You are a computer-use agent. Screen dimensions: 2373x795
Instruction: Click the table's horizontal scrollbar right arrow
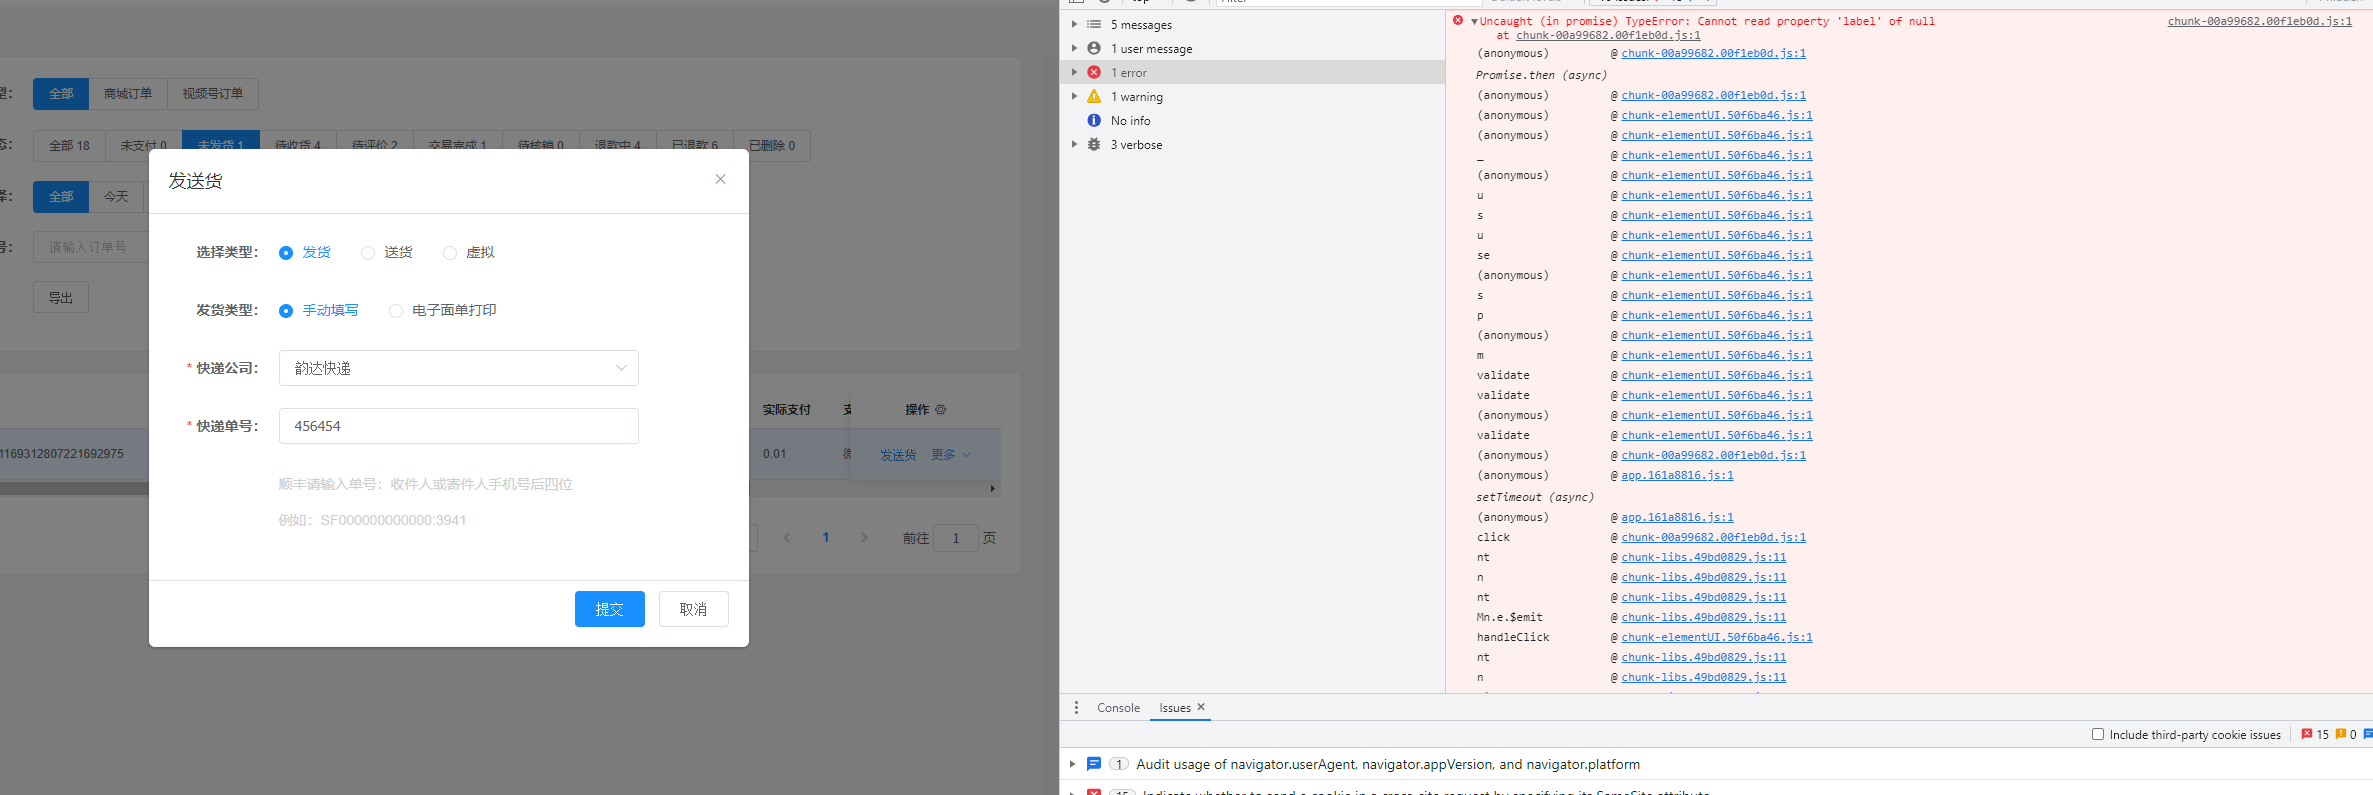[992, 489]
